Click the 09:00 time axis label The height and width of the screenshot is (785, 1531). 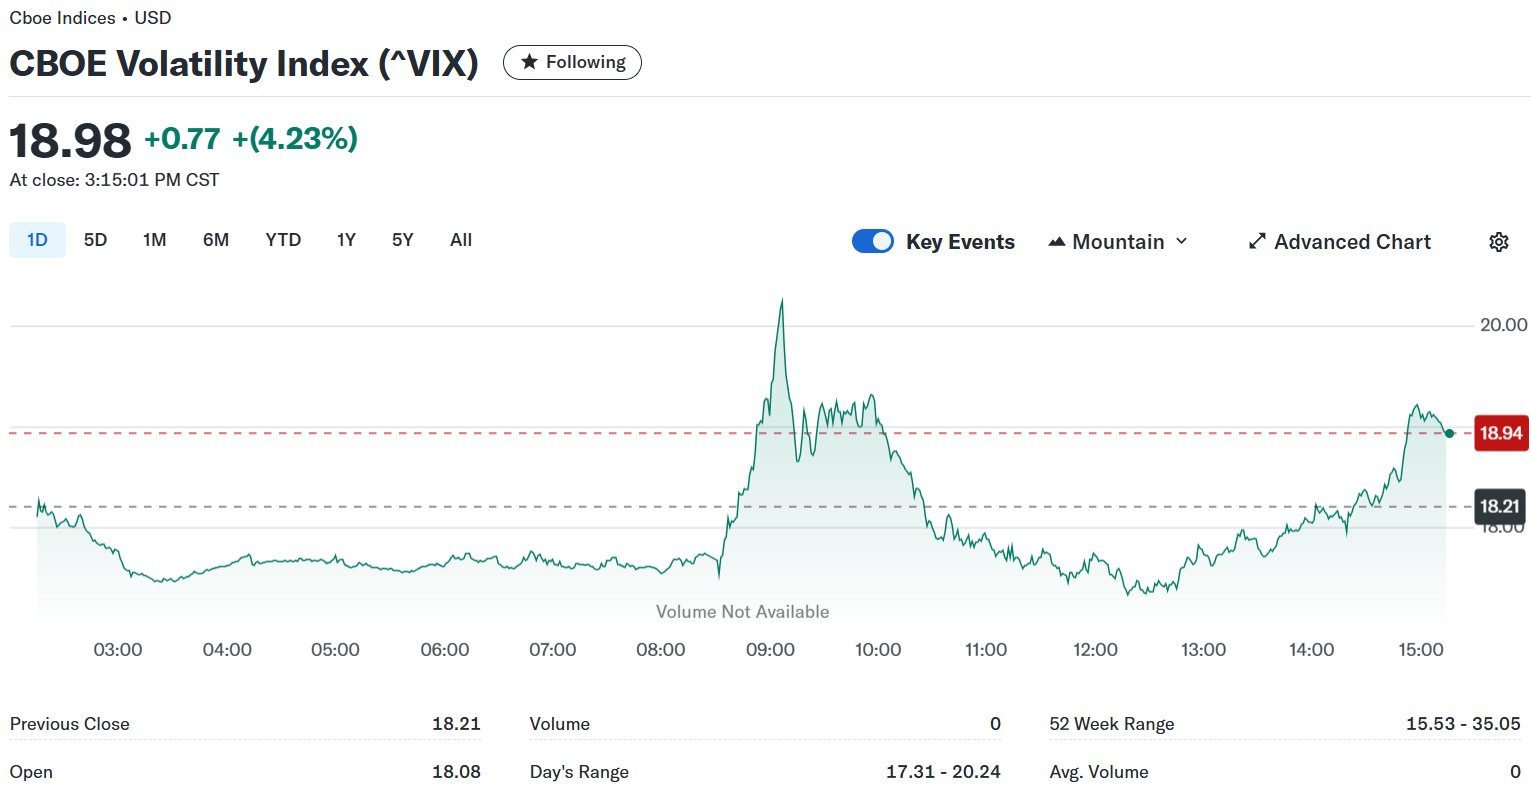click(x=770, y=650)
